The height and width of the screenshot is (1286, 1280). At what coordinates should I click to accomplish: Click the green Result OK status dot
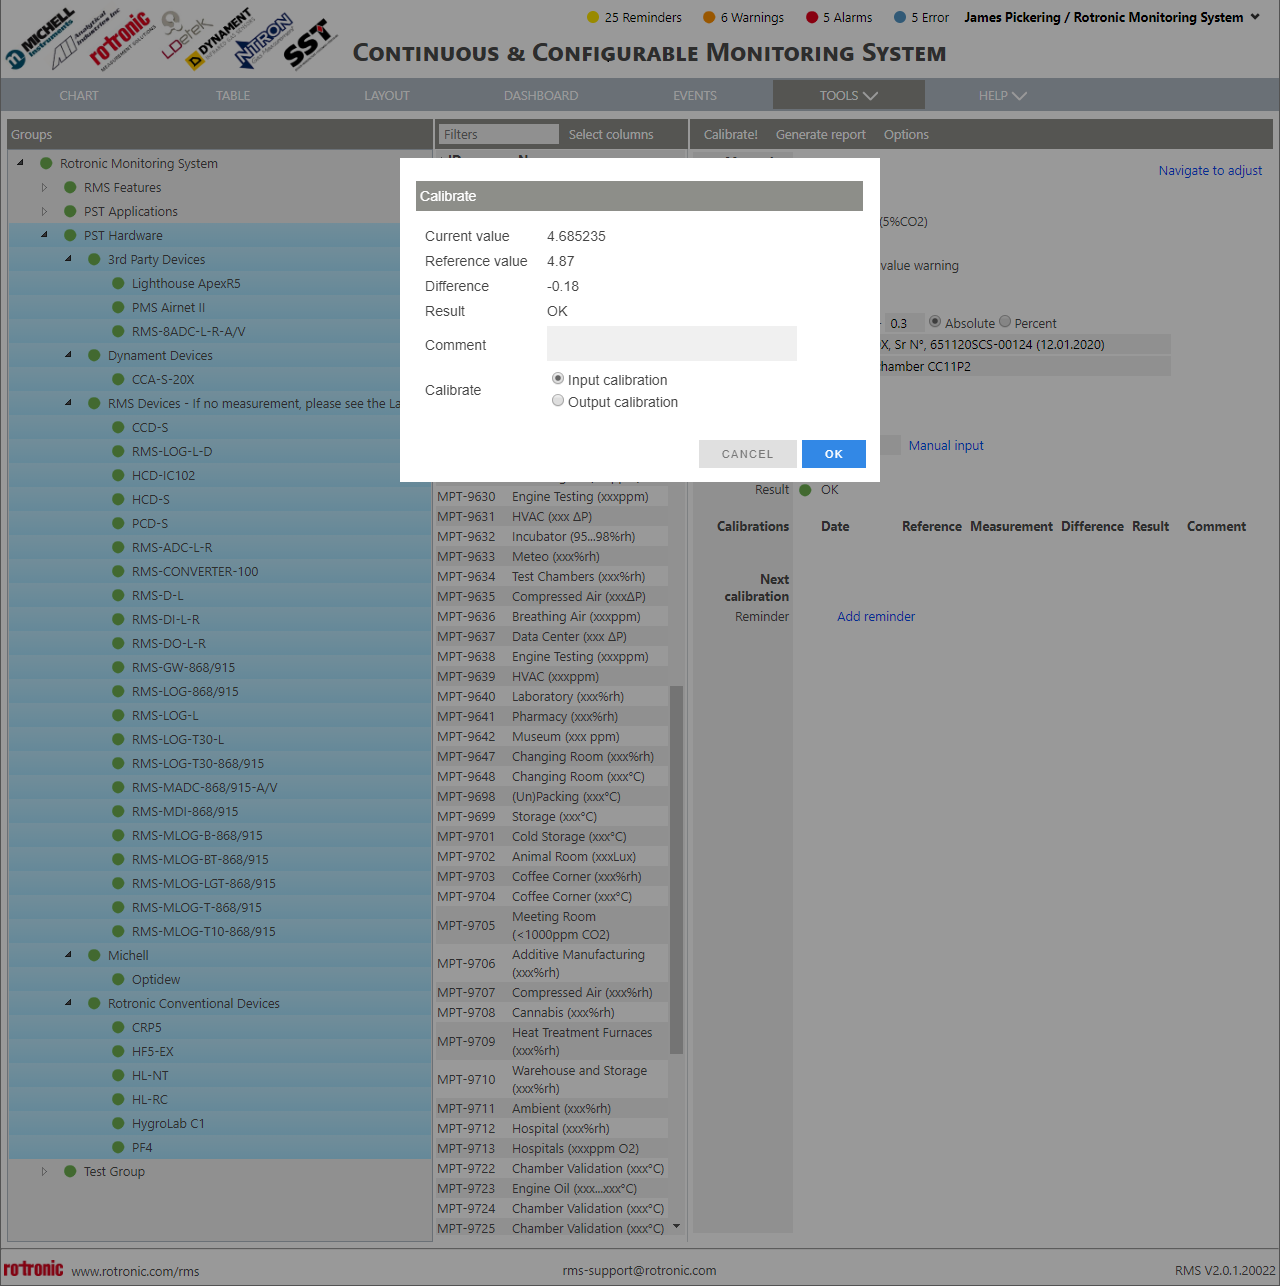click(x=805, y=489)
